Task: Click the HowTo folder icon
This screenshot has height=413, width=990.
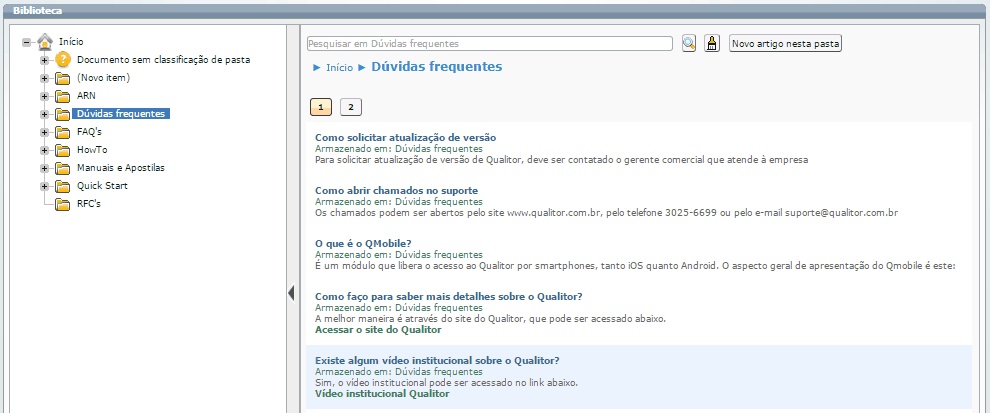Action: tap(63, 150)
